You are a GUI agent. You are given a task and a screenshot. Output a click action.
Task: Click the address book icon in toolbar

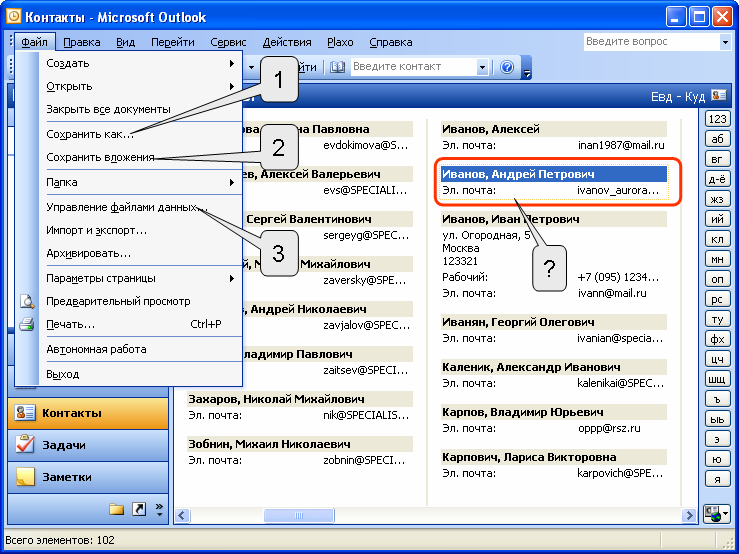[x=337, y=67]
